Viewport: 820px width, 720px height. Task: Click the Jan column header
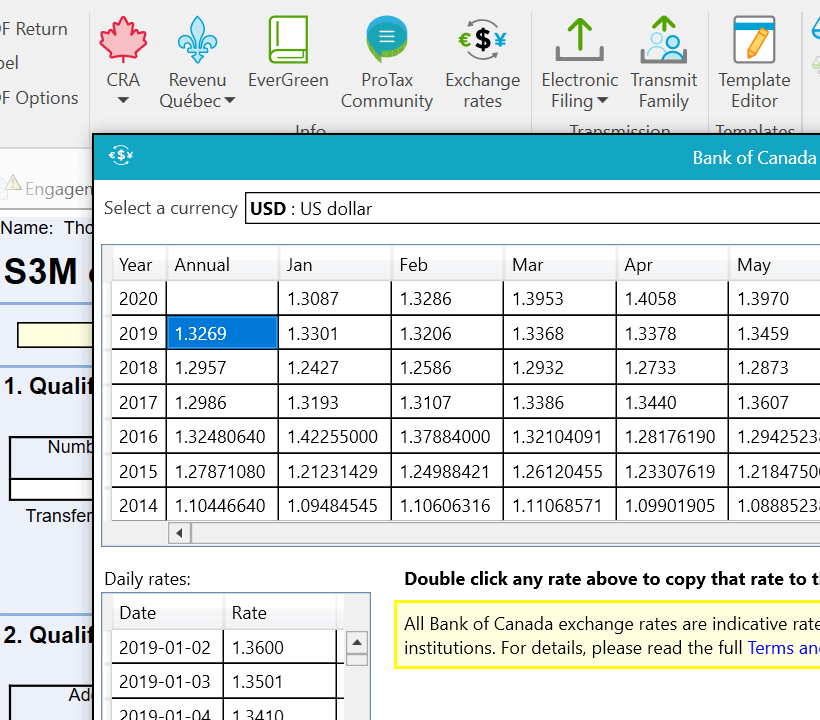click(335, 265)
